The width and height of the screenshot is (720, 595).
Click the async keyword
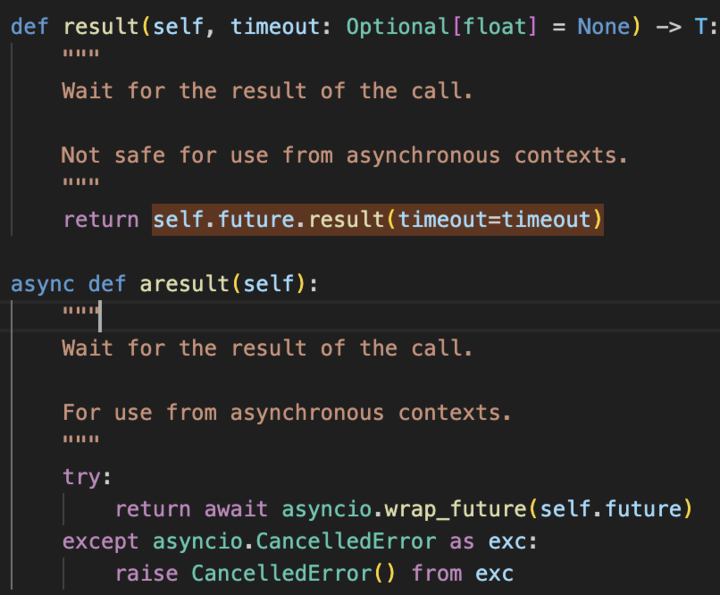[x=43, y=284]
